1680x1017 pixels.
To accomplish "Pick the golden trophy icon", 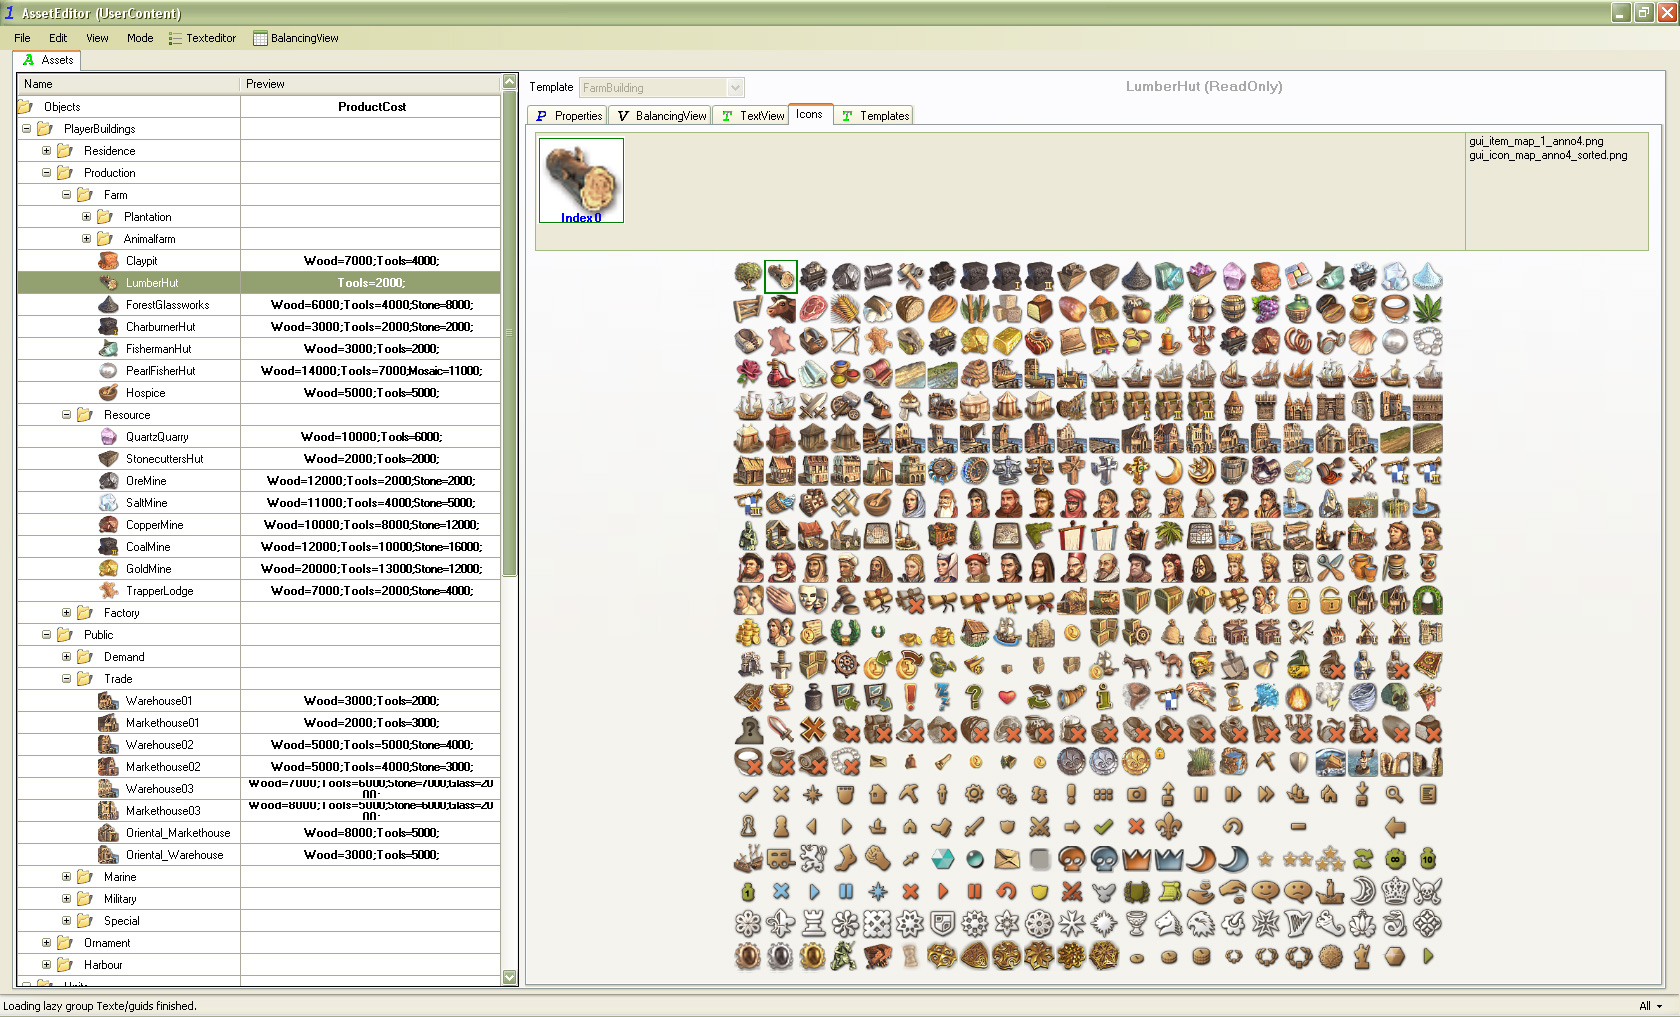I will (780, 697).
